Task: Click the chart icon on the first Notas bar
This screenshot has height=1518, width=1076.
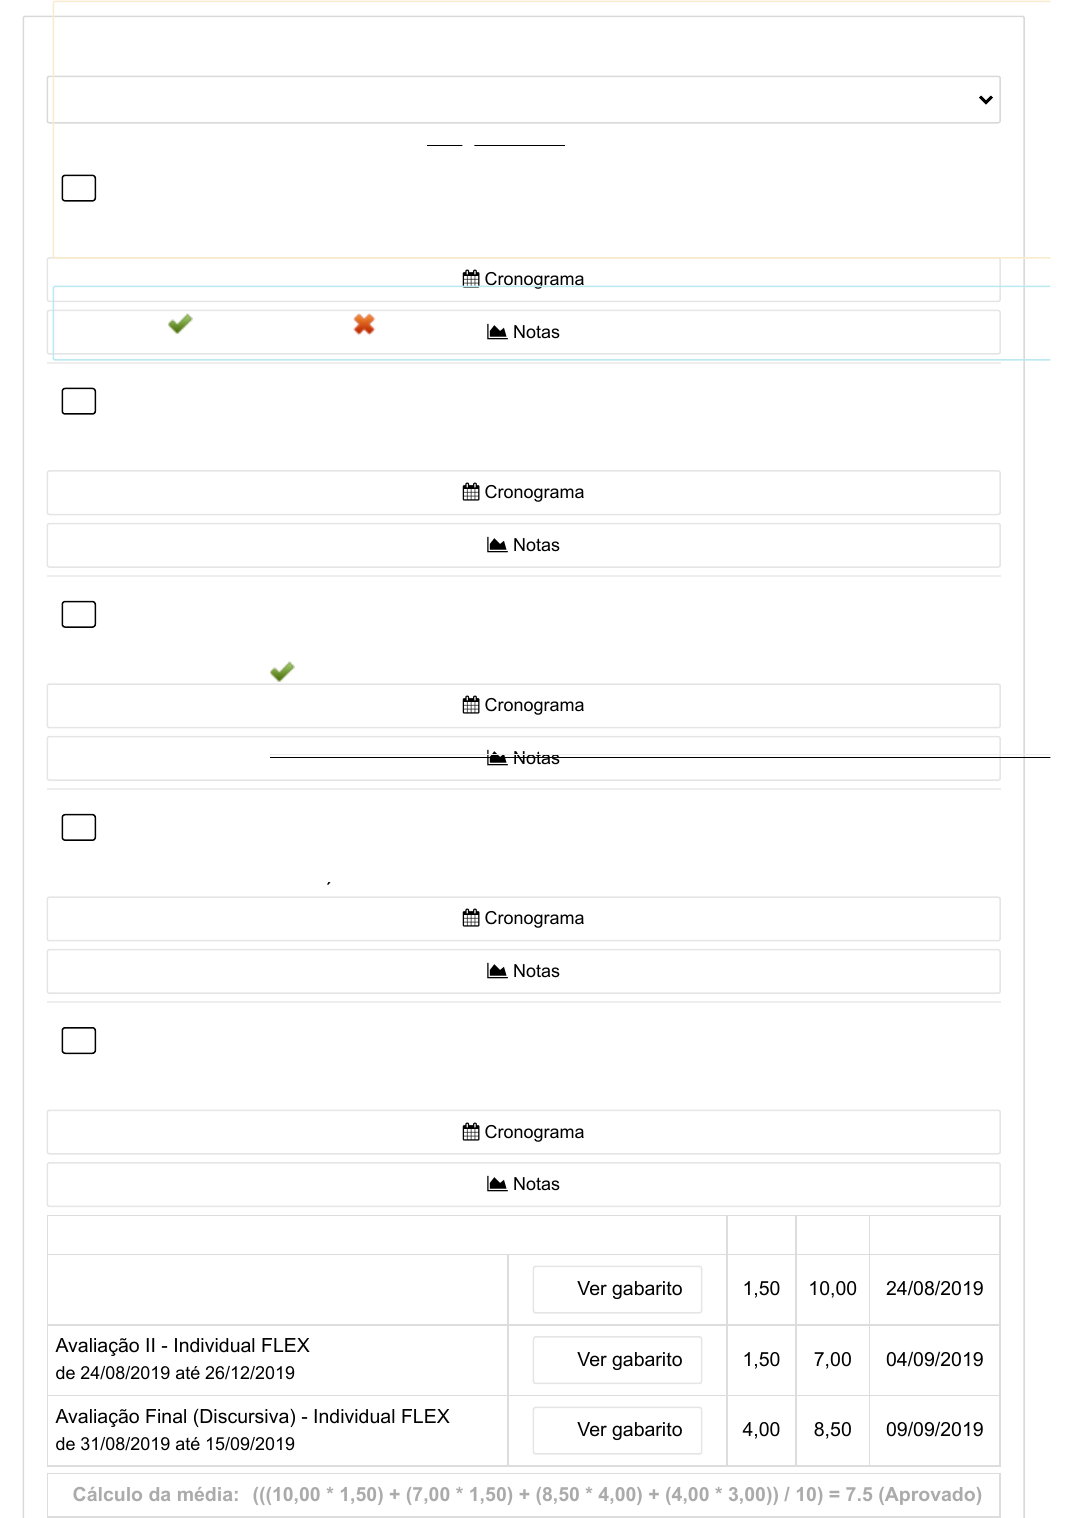Action: pos(497,332)
